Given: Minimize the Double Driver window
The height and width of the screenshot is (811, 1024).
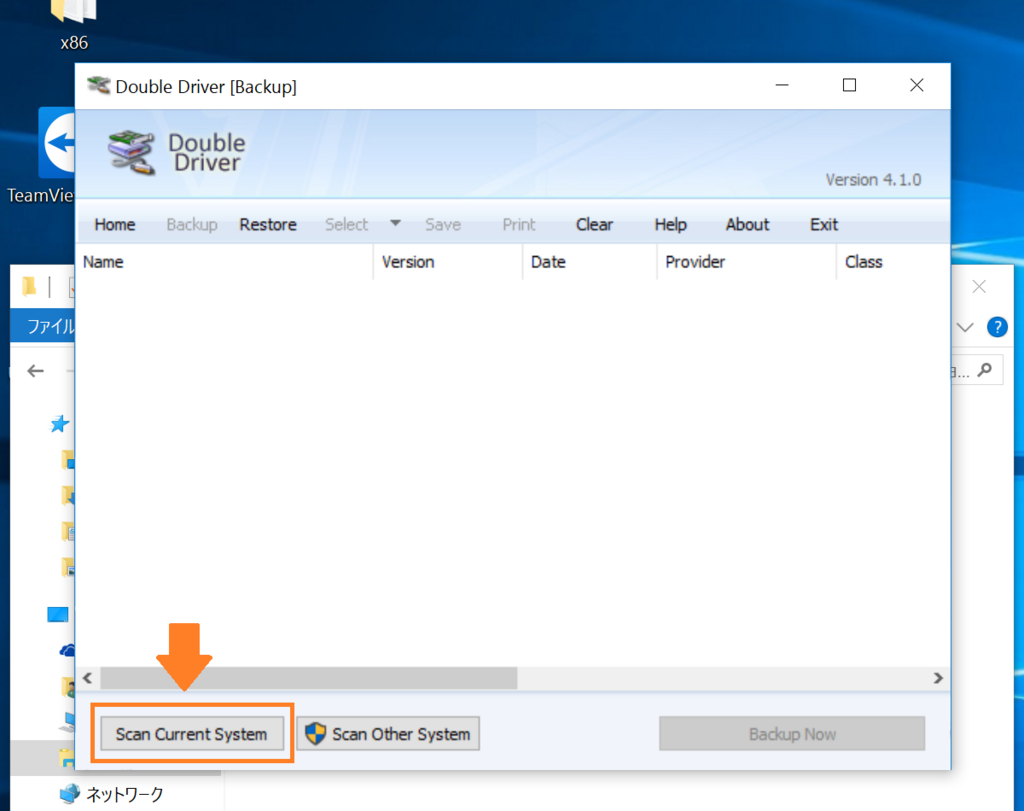Looking at the screenshot, I should [782, 85].
